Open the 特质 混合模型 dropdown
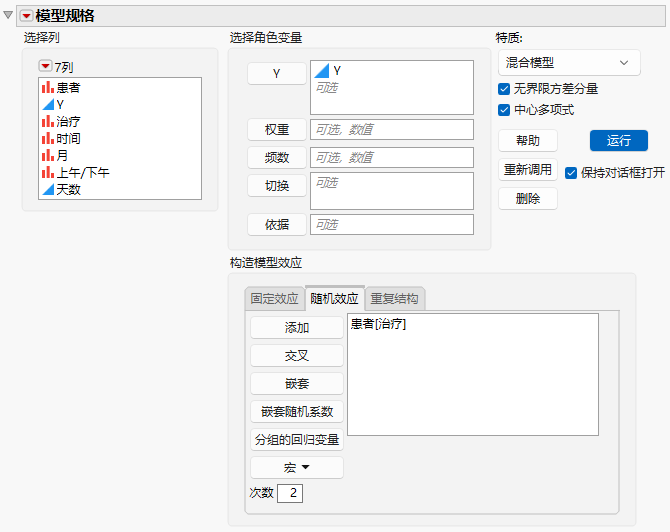Image resolution: width=670 pixels, height=532 pixels. 569,63
